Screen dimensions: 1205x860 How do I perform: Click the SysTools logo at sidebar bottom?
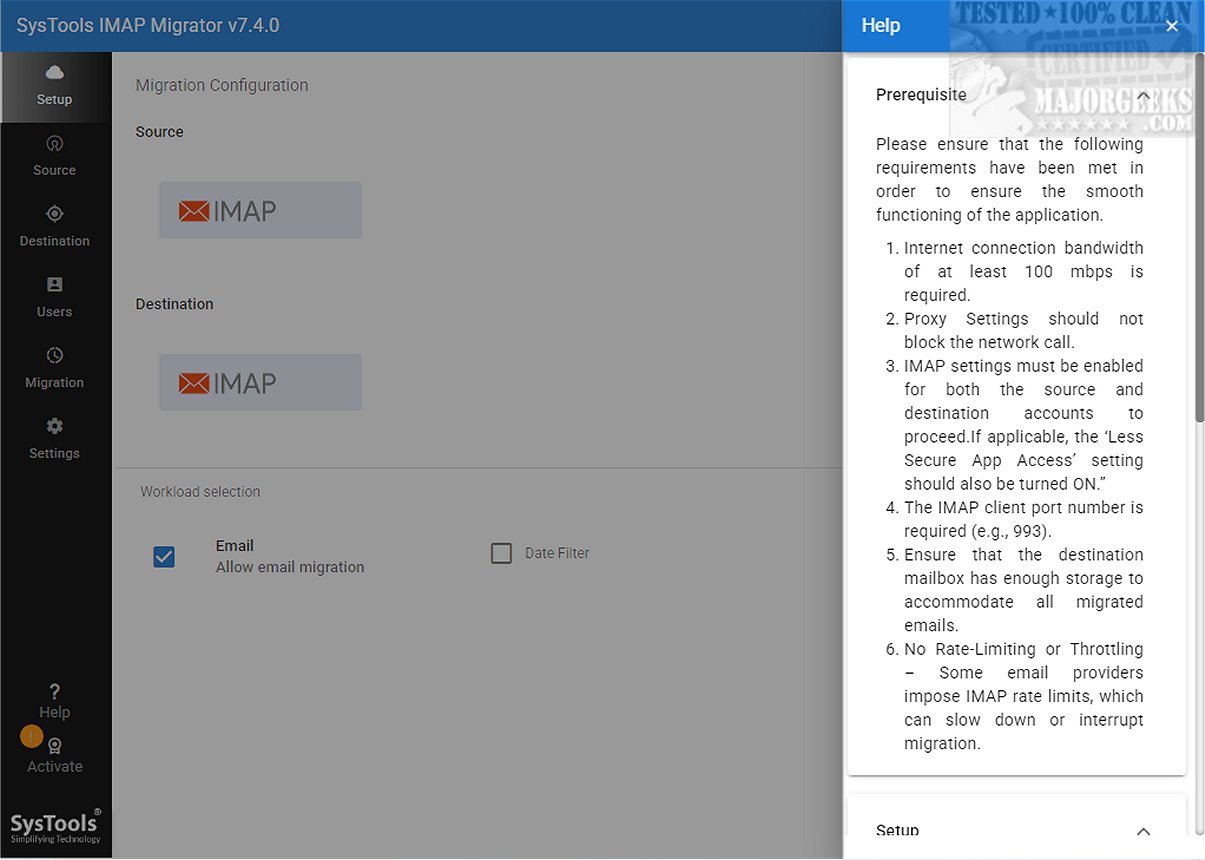pos(56,826)
